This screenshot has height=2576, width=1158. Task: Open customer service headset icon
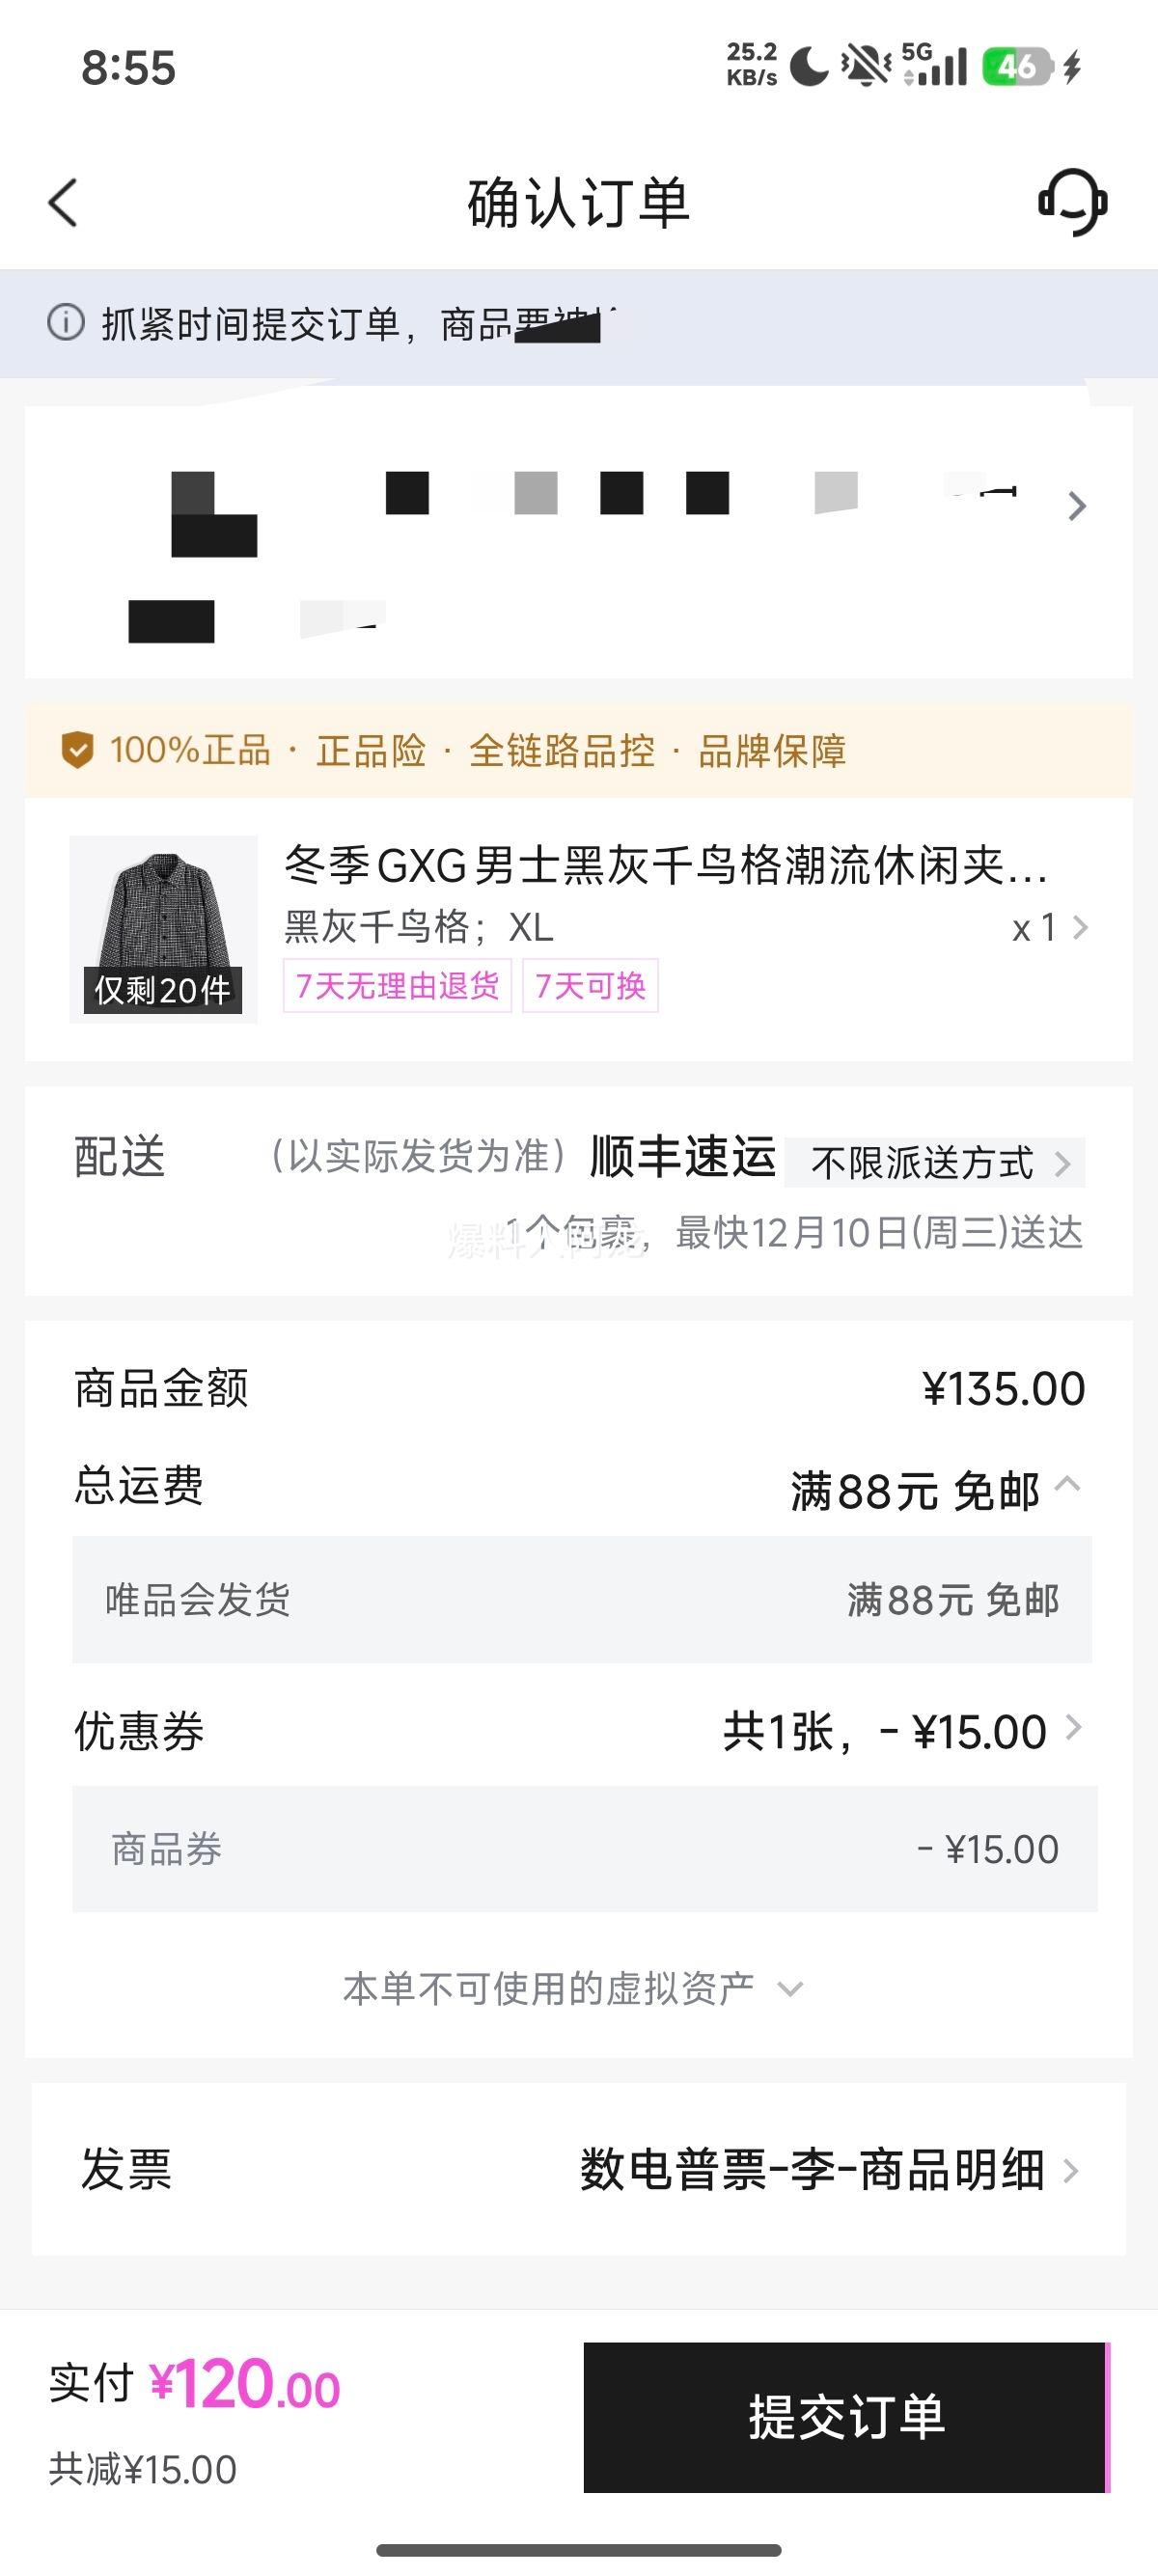tap(1072, 202)
